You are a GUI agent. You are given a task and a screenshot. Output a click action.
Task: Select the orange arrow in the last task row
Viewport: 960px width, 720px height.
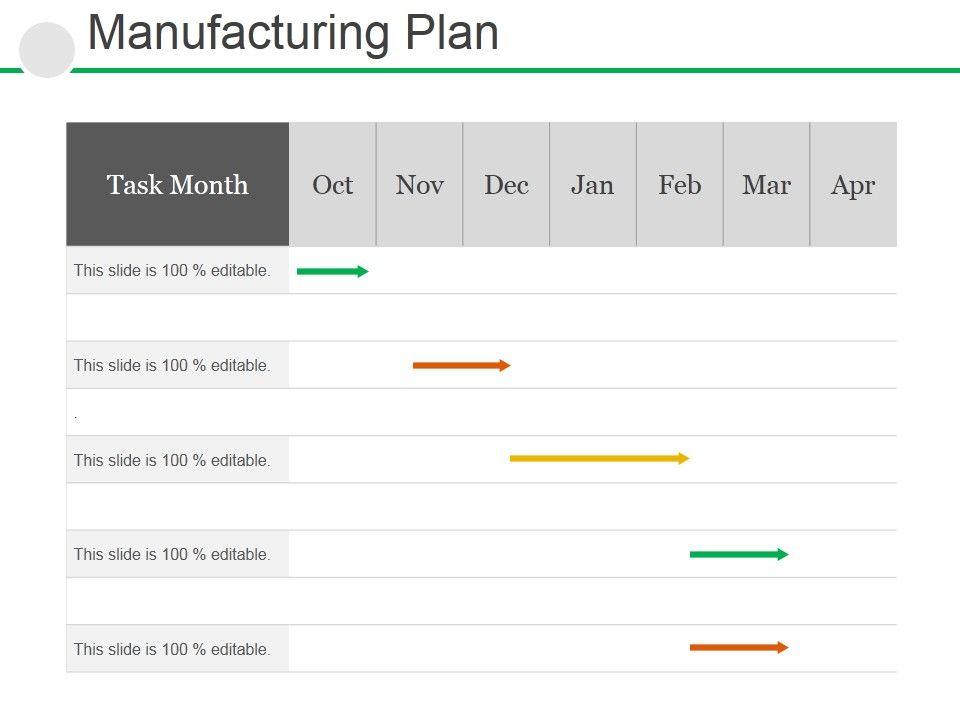point(738,648)
